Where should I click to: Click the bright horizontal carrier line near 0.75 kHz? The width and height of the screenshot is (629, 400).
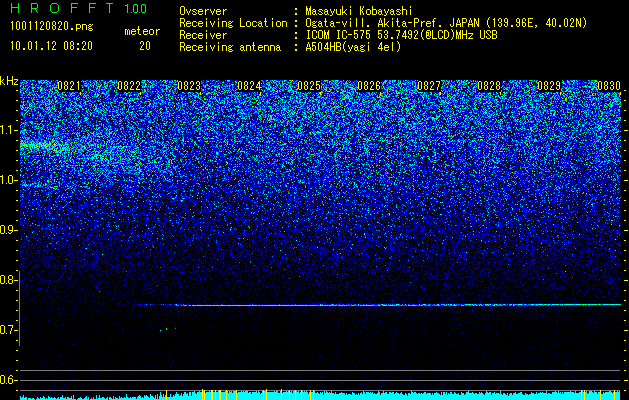pos(379,305)
